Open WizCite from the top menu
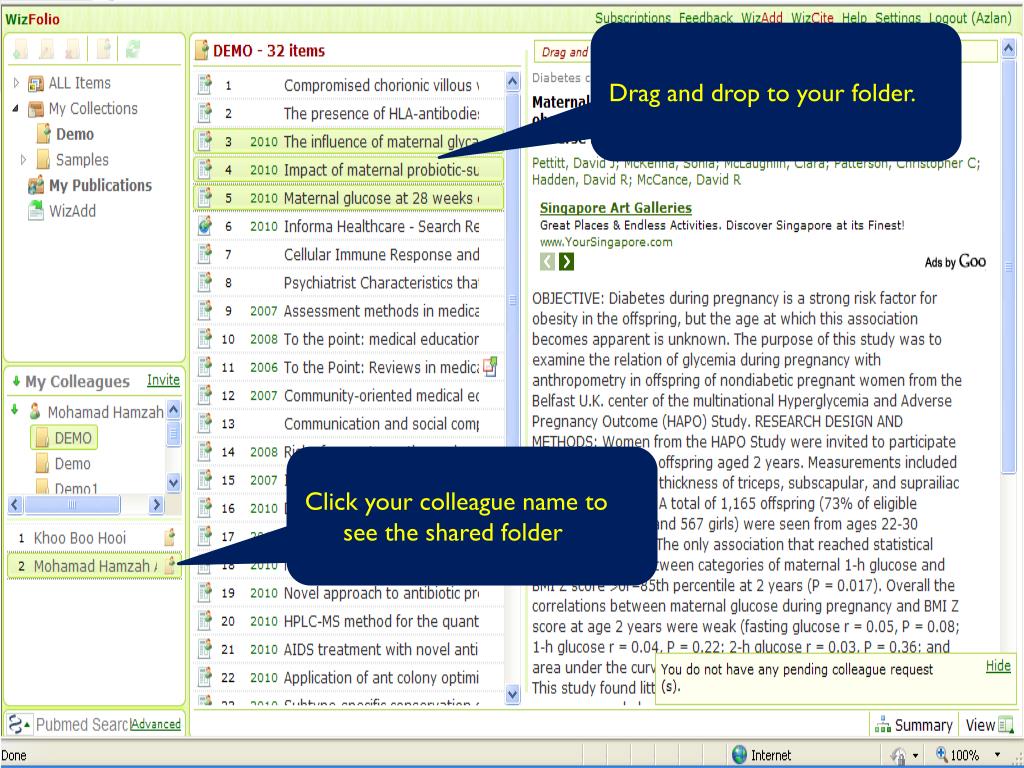1024x768 pixels. pos(812,18)
